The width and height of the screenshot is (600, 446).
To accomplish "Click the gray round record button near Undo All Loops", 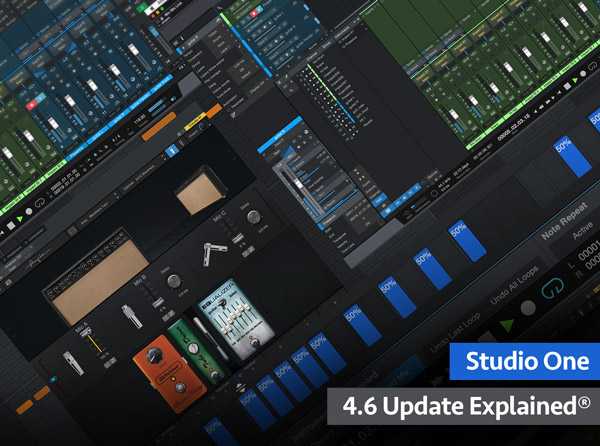I will pos(528,308).
